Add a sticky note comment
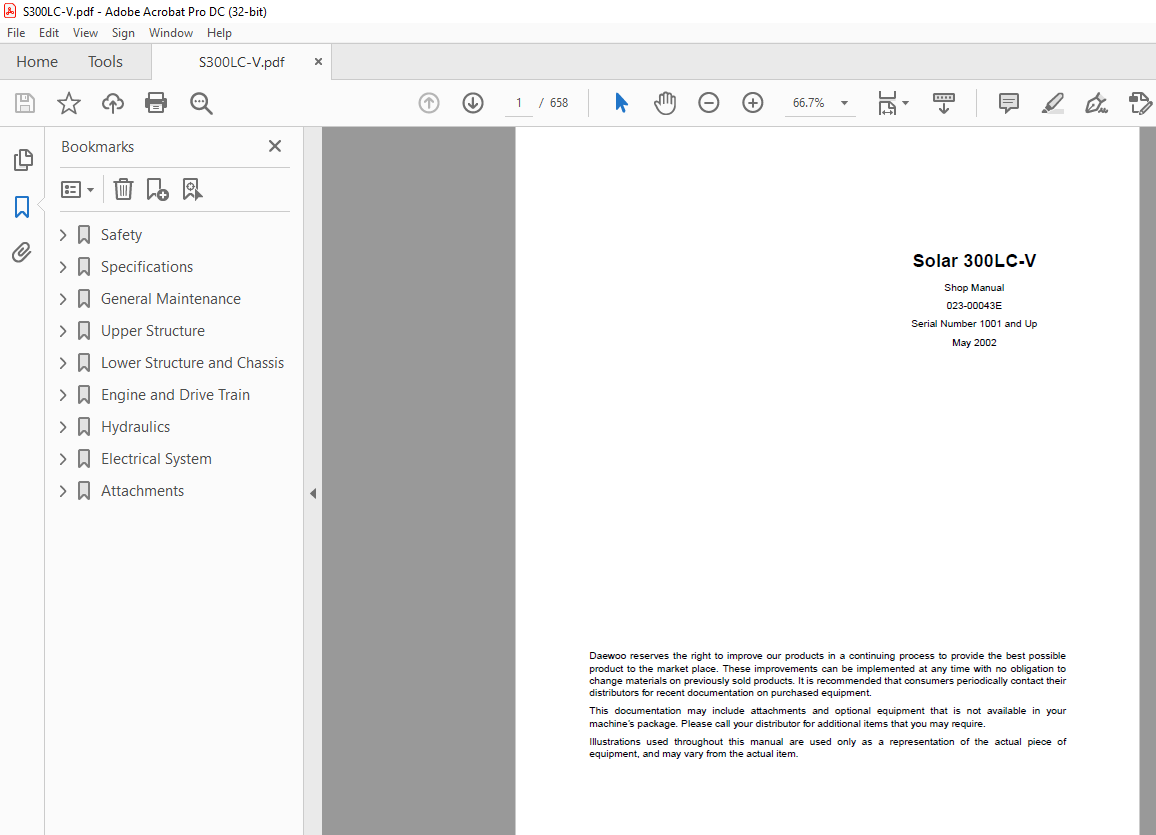 1009,103
